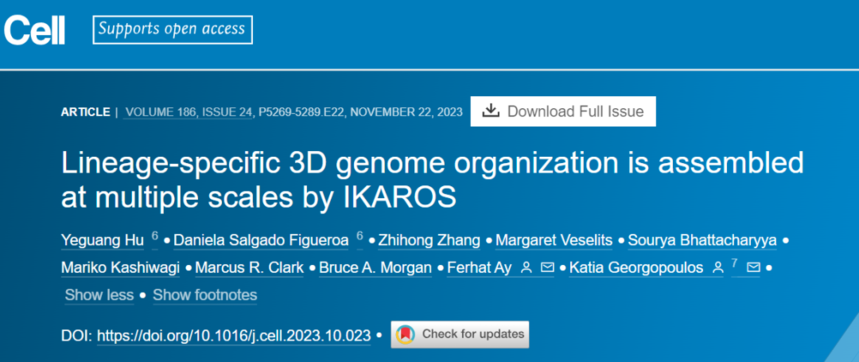Viewport: 859px width, 362px height.
Task: Click the person icon next to Katia Georgopoulos
Action: (717, 268)
